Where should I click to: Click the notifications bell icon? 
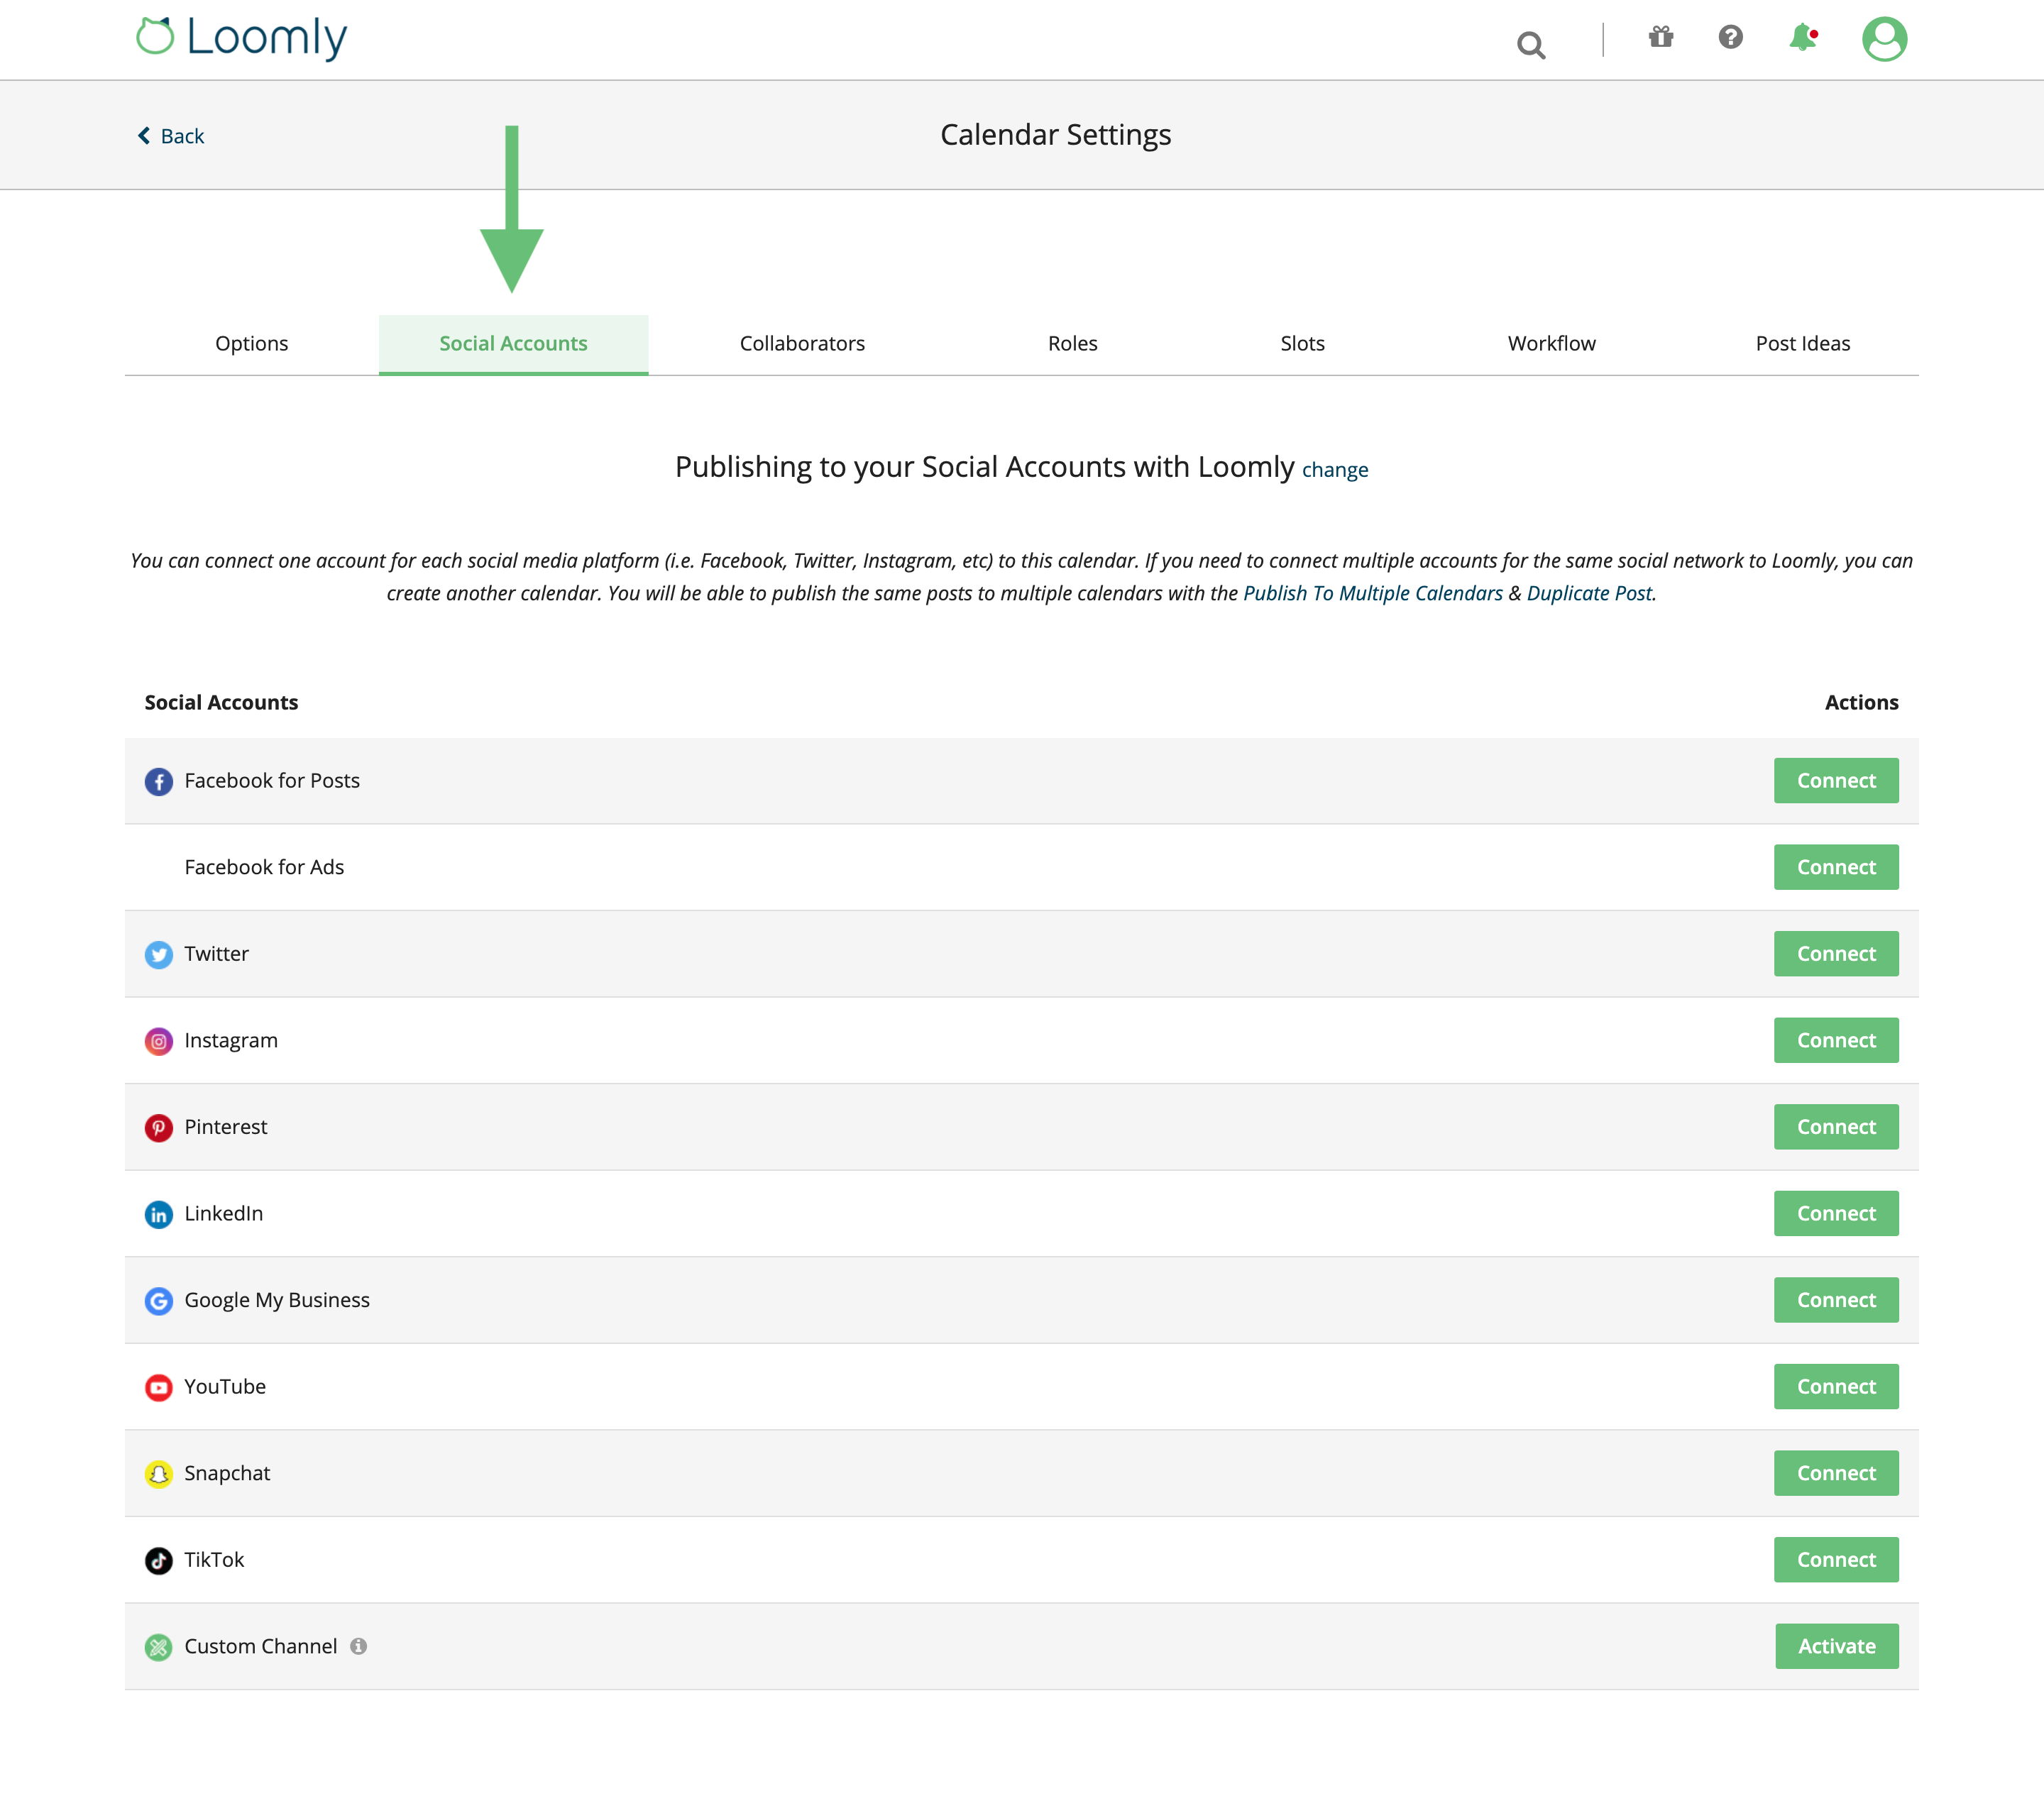tap(1803, 38)
